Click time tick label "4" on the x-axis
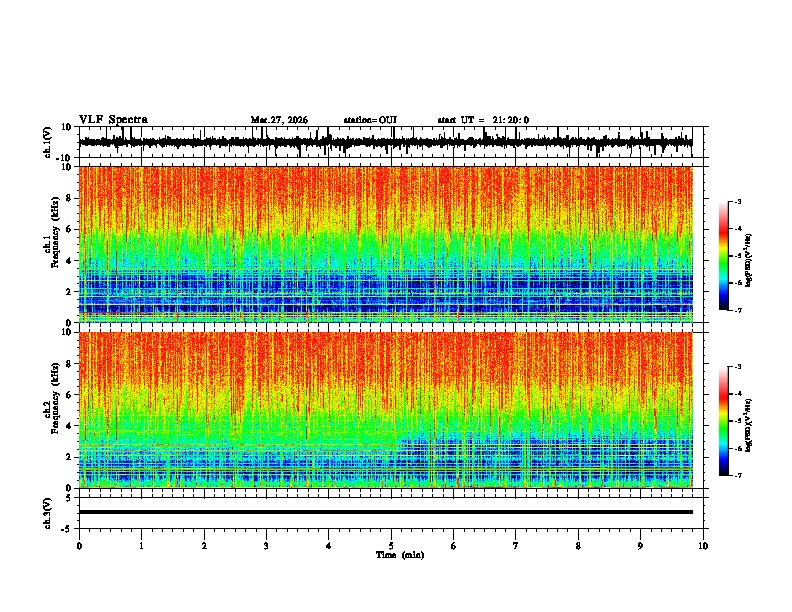792x612 pixels. pyautogui.click(x=329, y=546)
